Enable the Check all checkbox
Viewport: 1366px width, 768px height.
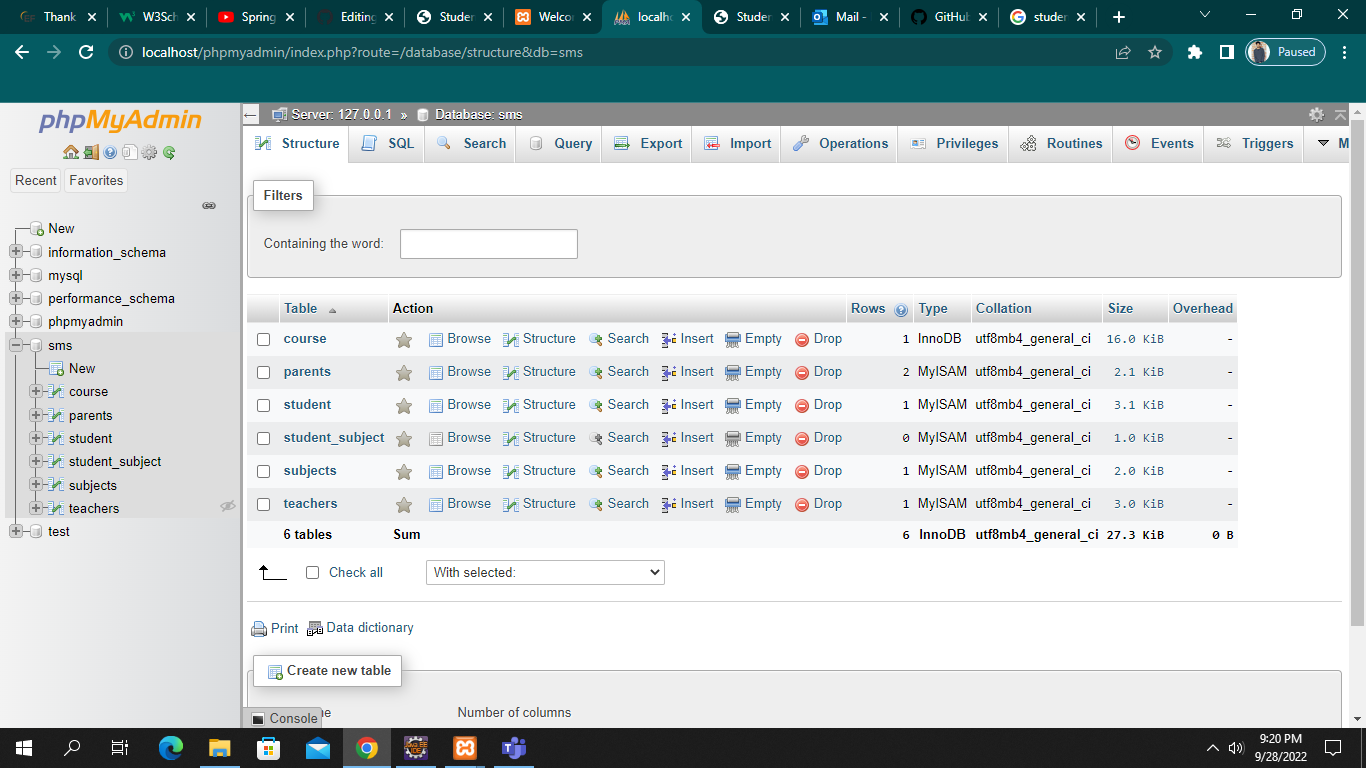[312, 572]
